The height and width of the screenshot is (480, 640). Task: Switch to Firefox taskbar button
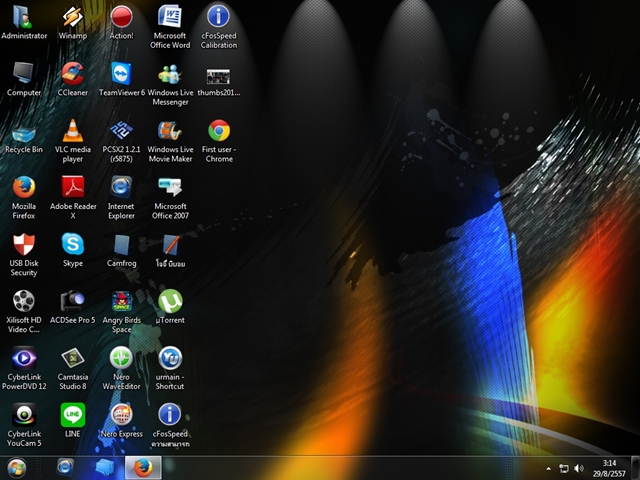143,468
